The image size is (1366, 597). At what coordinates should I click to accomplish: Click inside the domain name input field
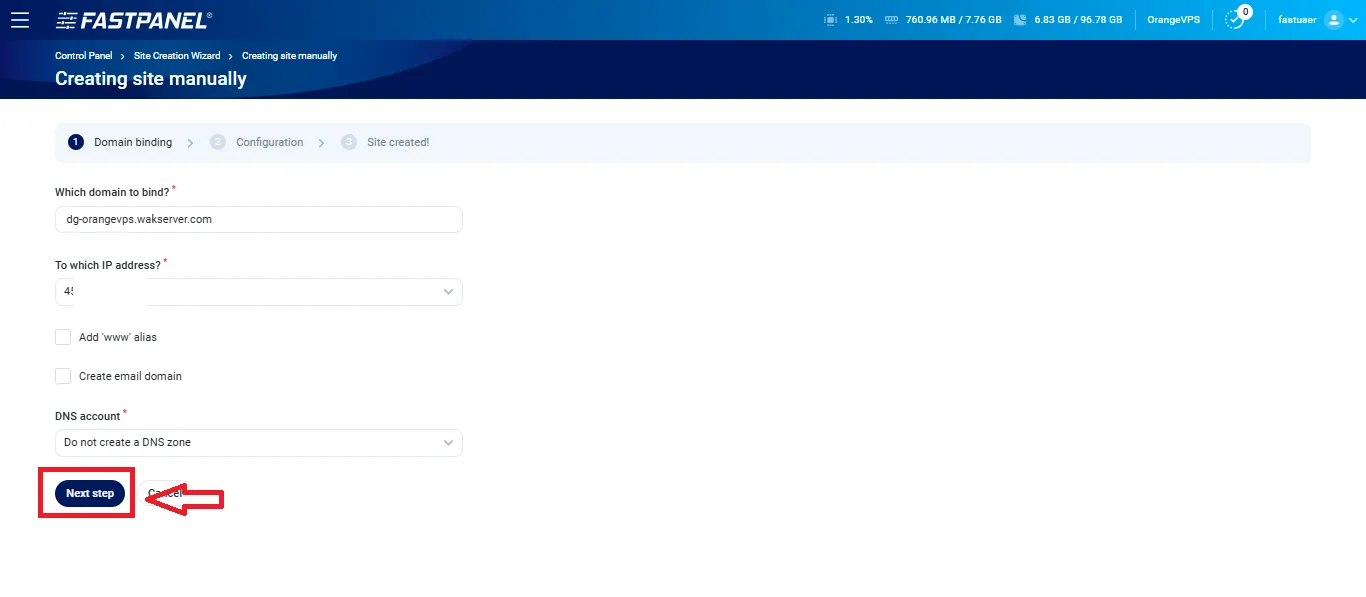pos(258,219)
